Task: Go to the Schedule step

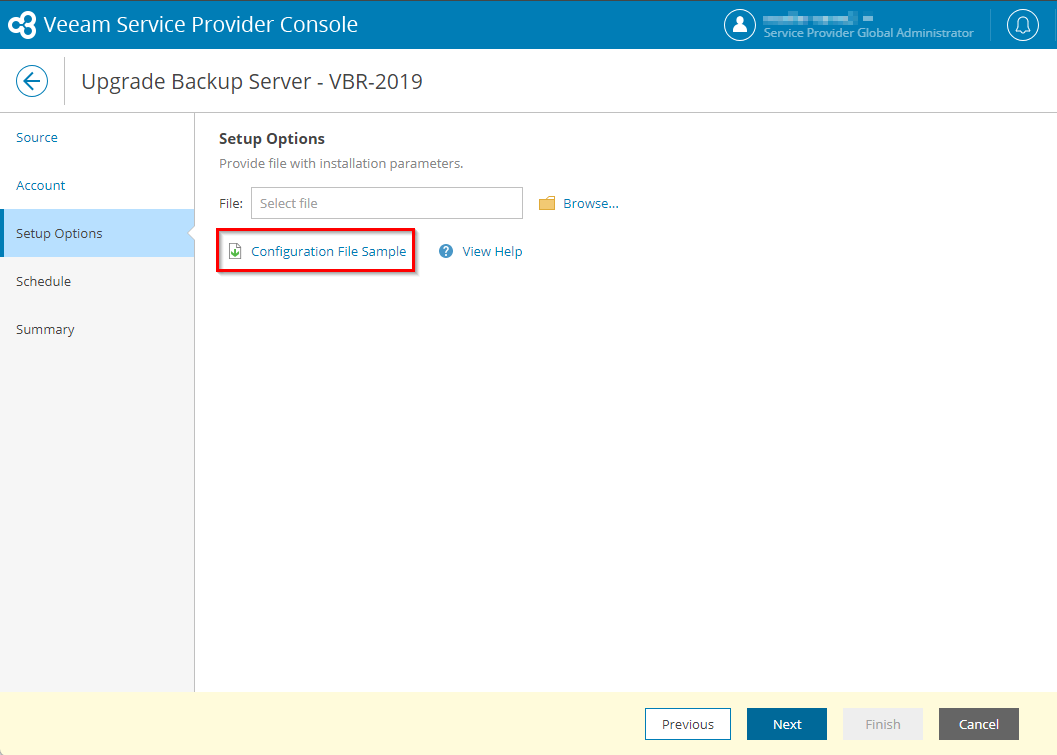Action: 43,281
